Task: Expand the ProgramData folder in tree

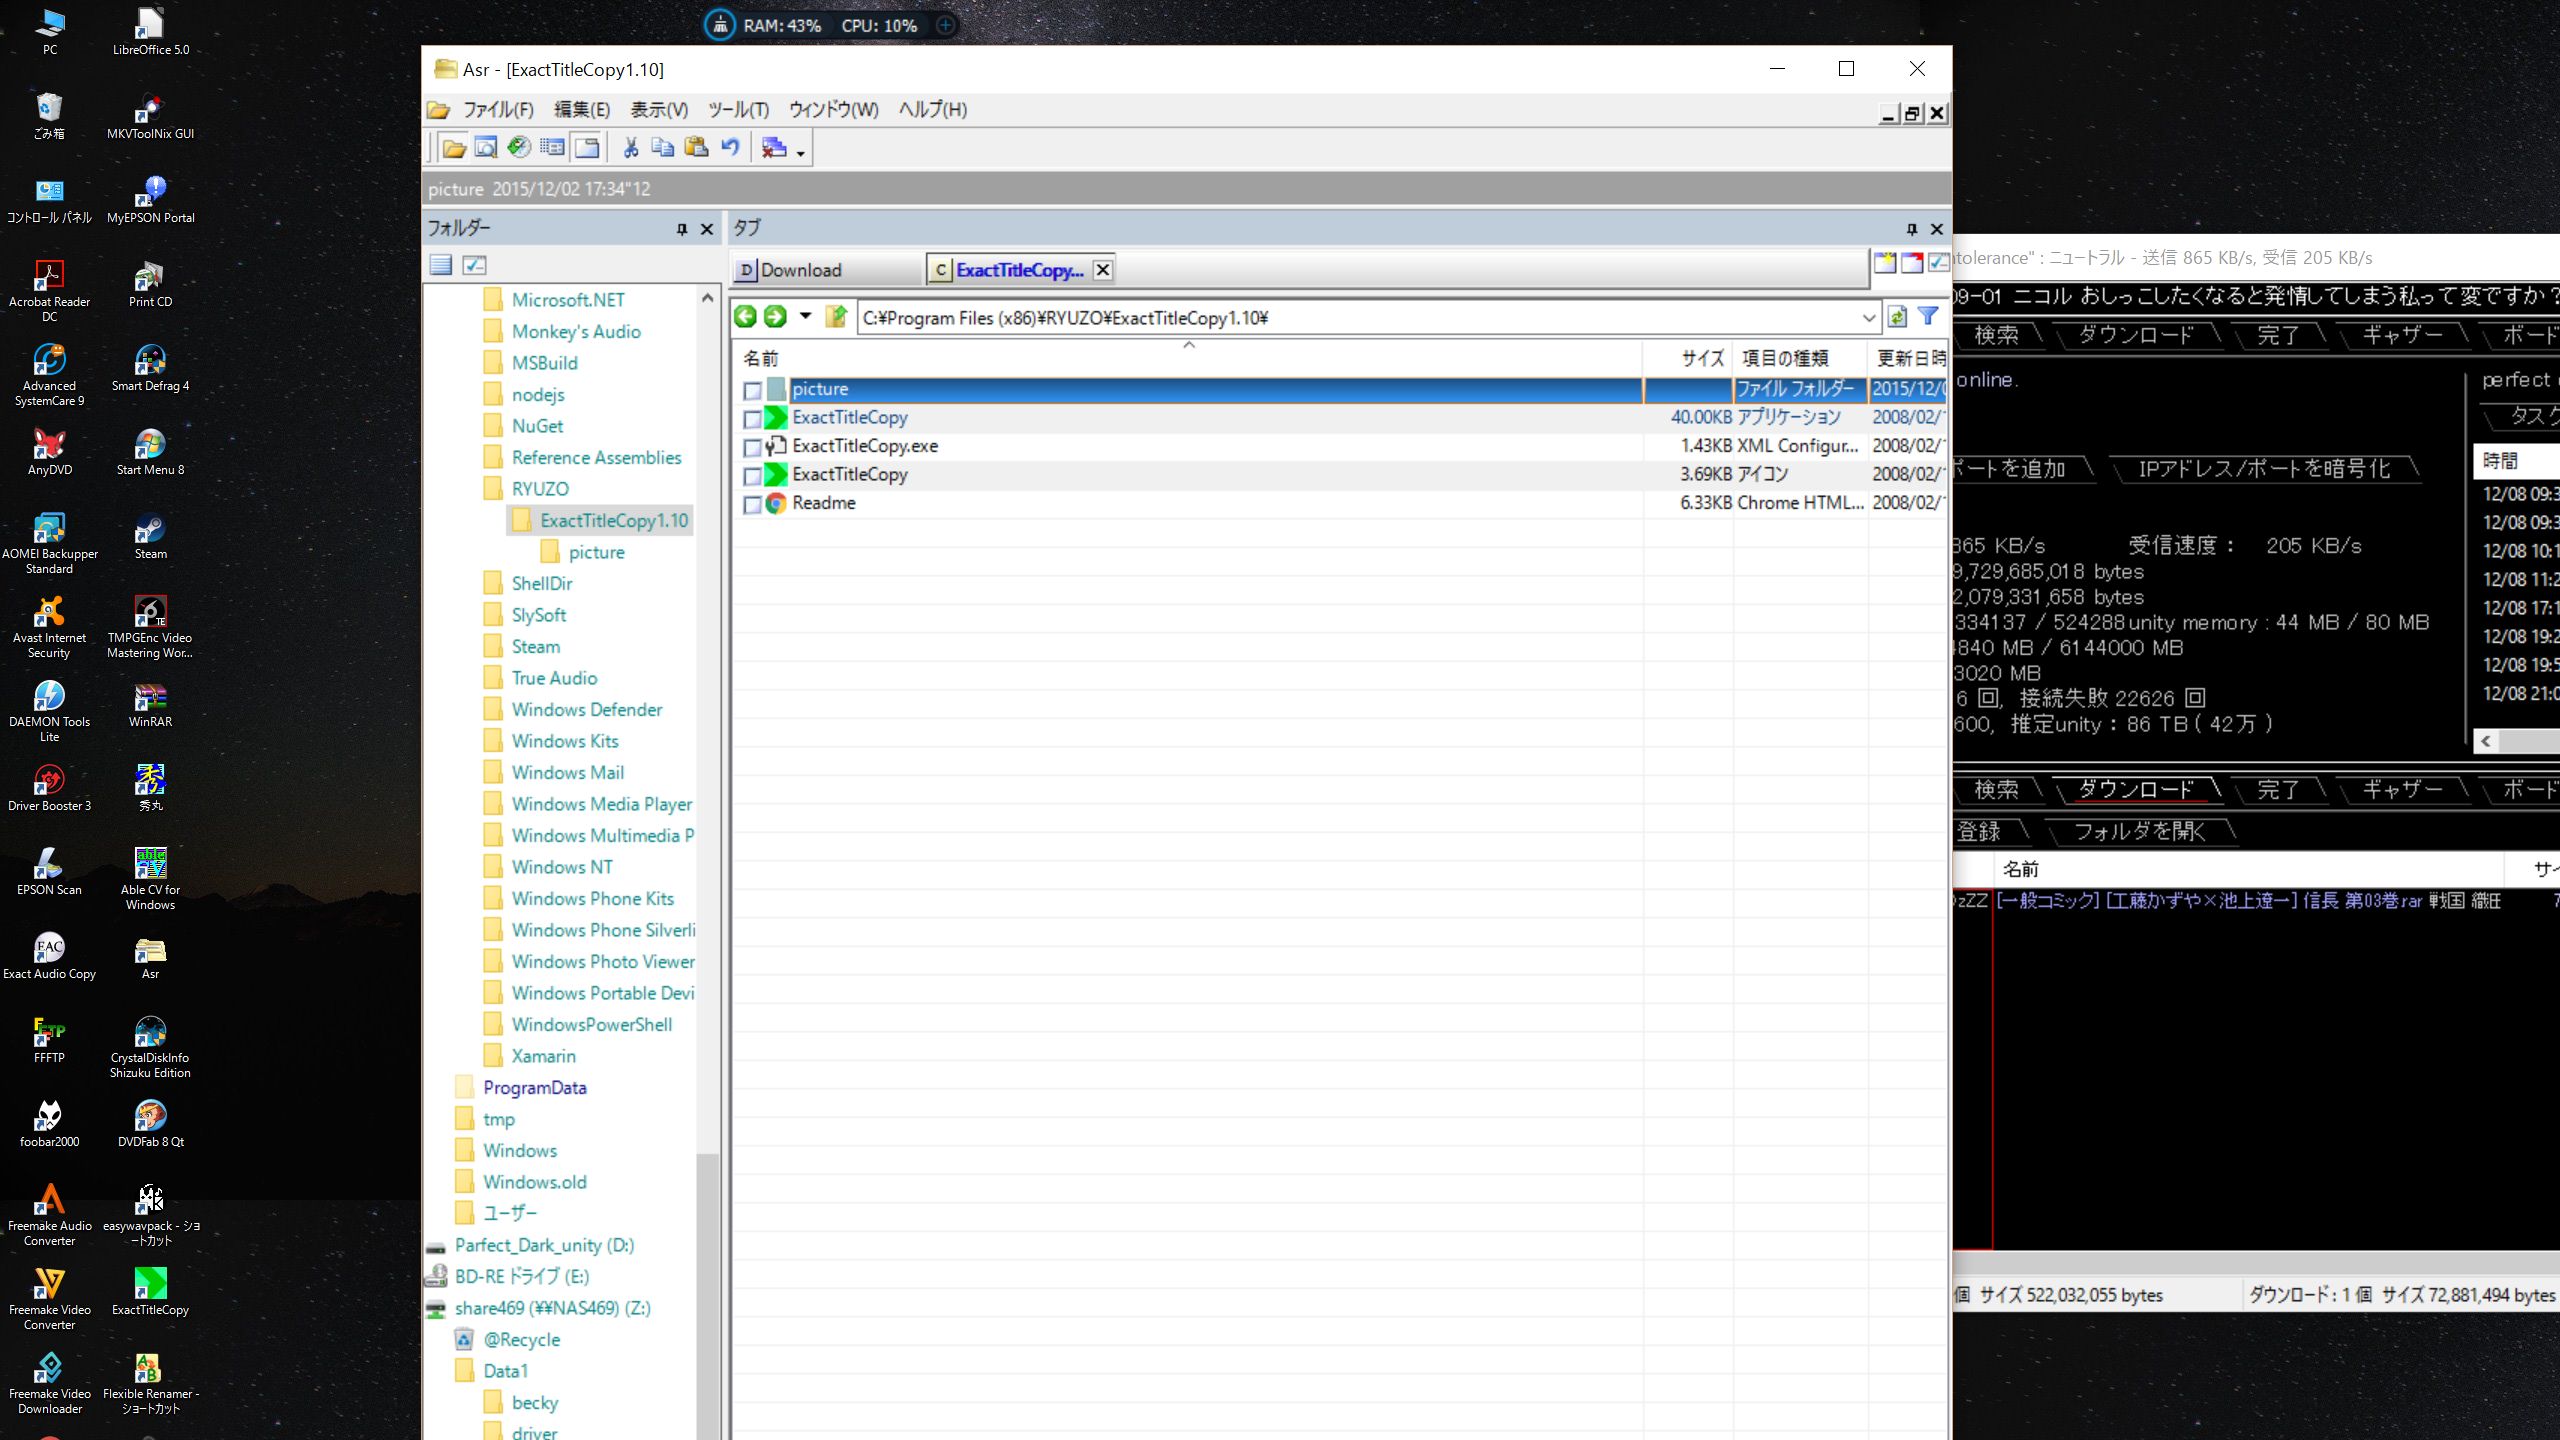Action: tap(441, 1087)
